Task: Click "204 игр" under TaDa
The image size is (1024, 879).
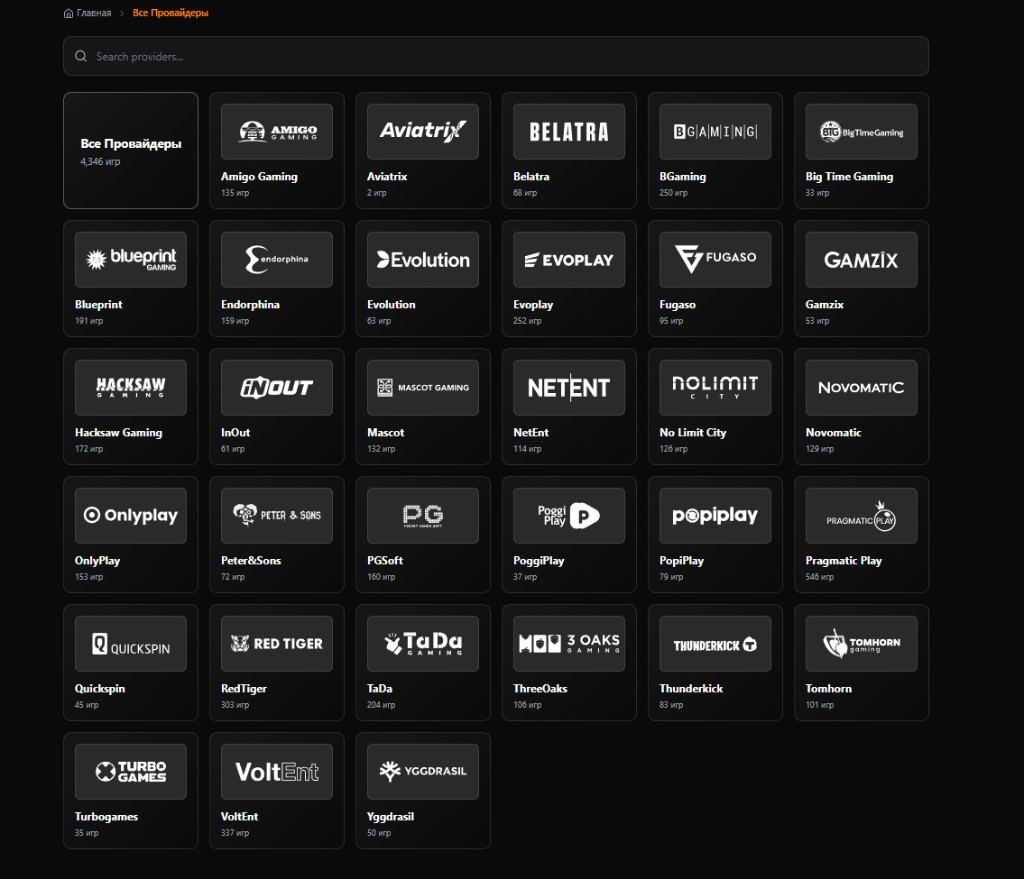Action: (x=381, y=705)
